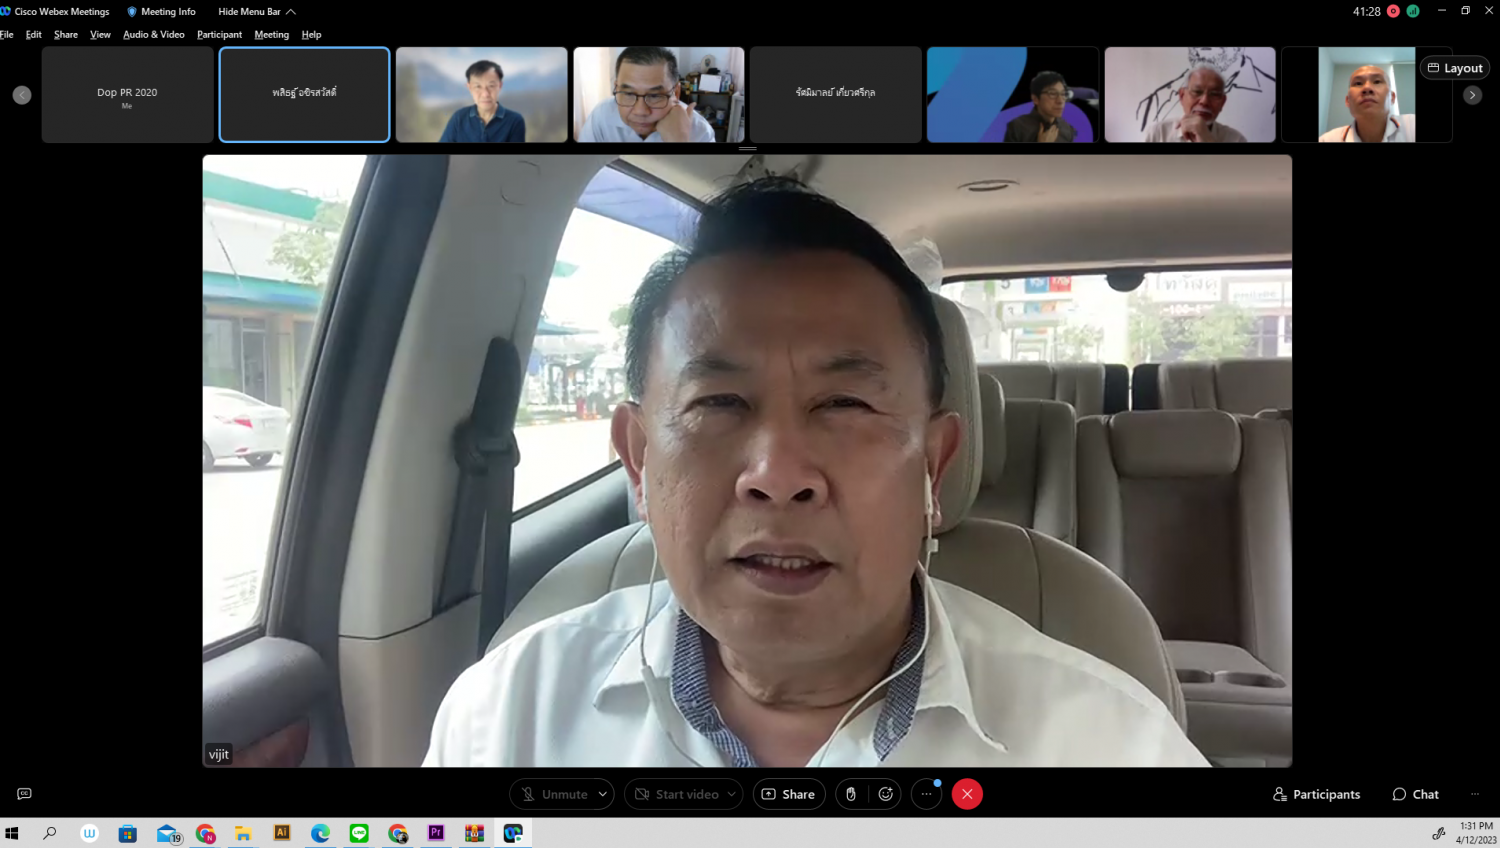Open the Audio & Video menu
The image size is (1500, 848).
tap(154, 34)
